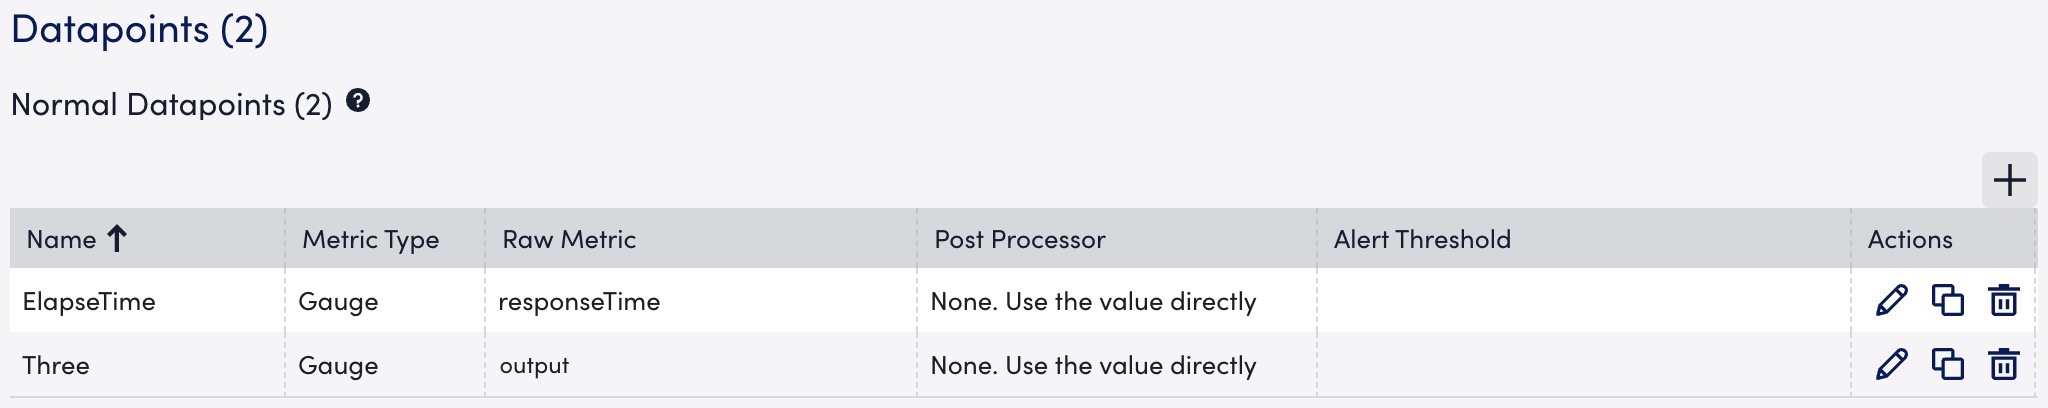Viewport: 2048px width, 408px height.
Task: Click the Post Processor column header
Action: 1019,240
